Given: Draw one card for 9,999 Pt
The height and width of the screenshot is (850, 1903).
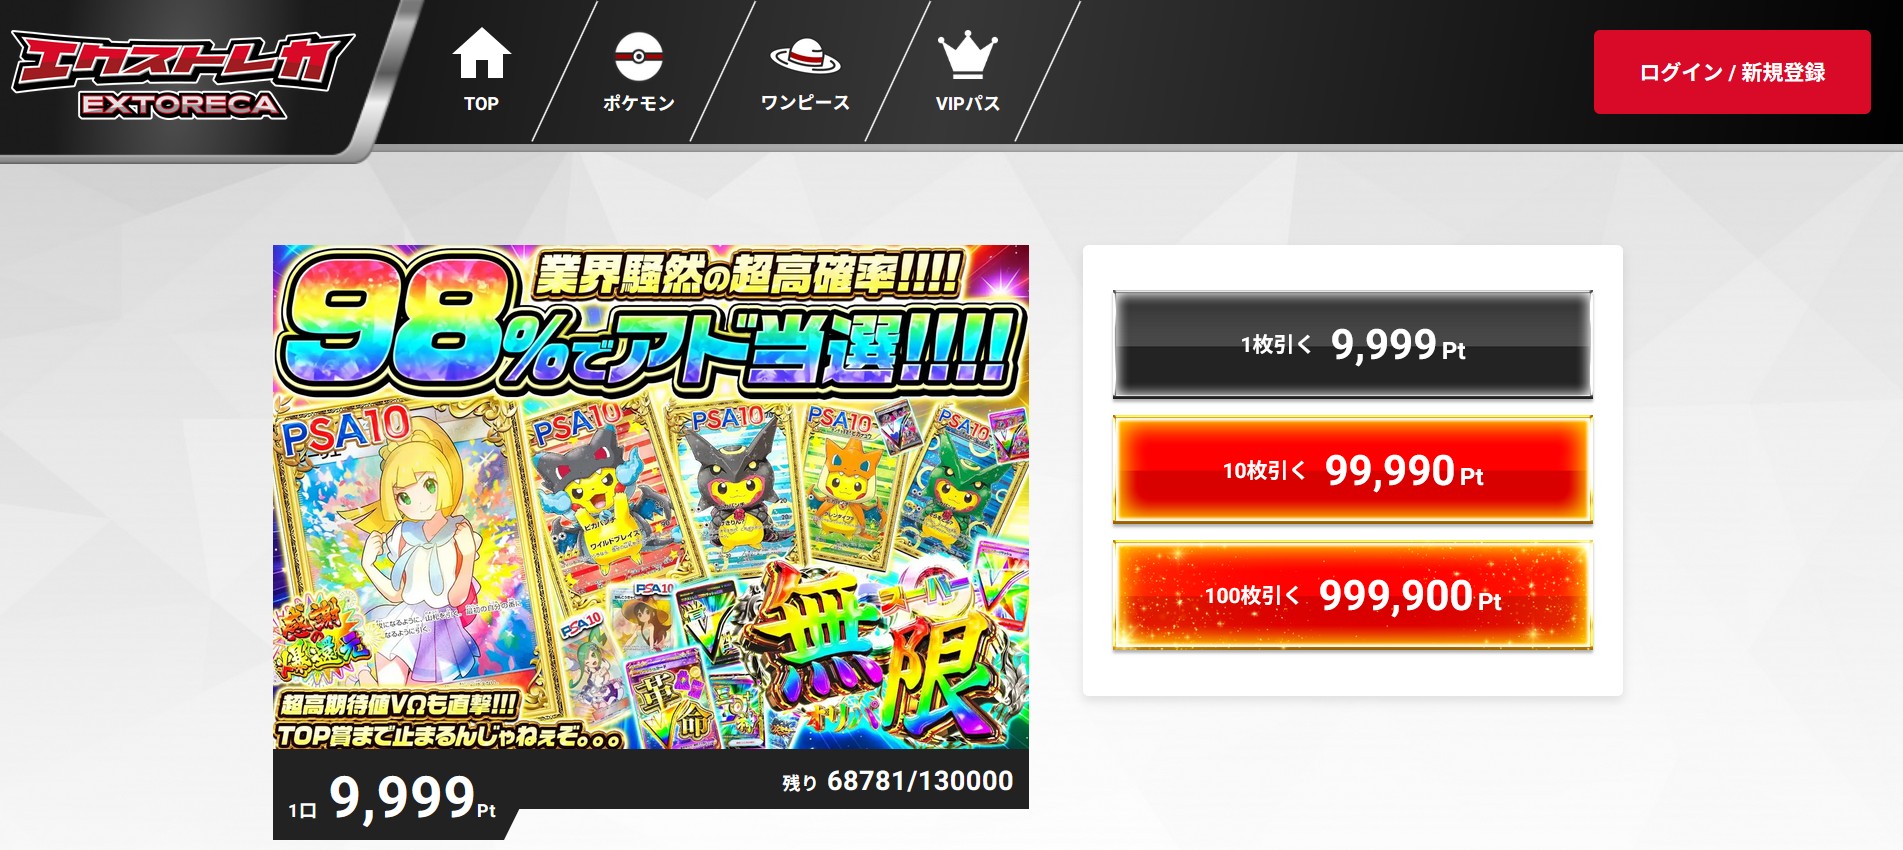Looking at the screenshot, I should pyautogui.click(x=1352, y=345).
